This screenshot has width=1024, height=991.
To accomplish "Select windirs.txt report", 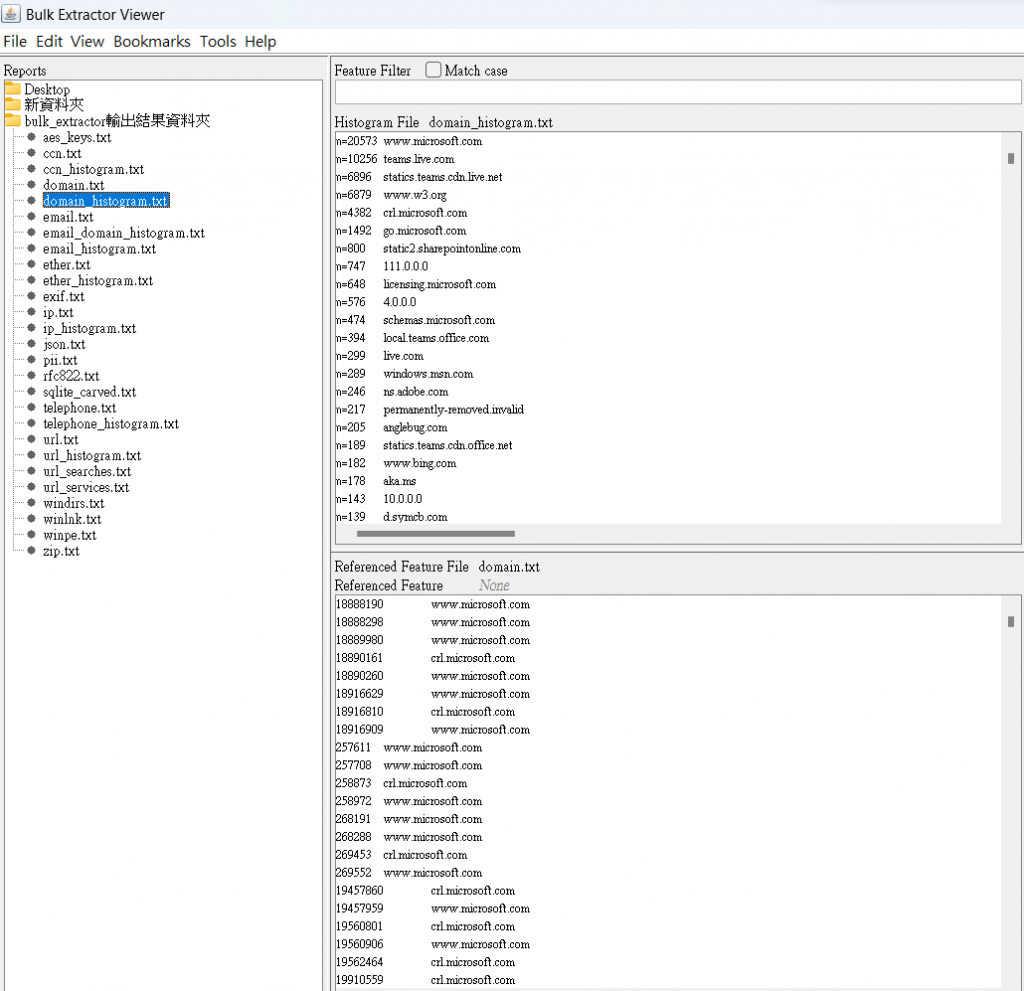I will (74, 503).
